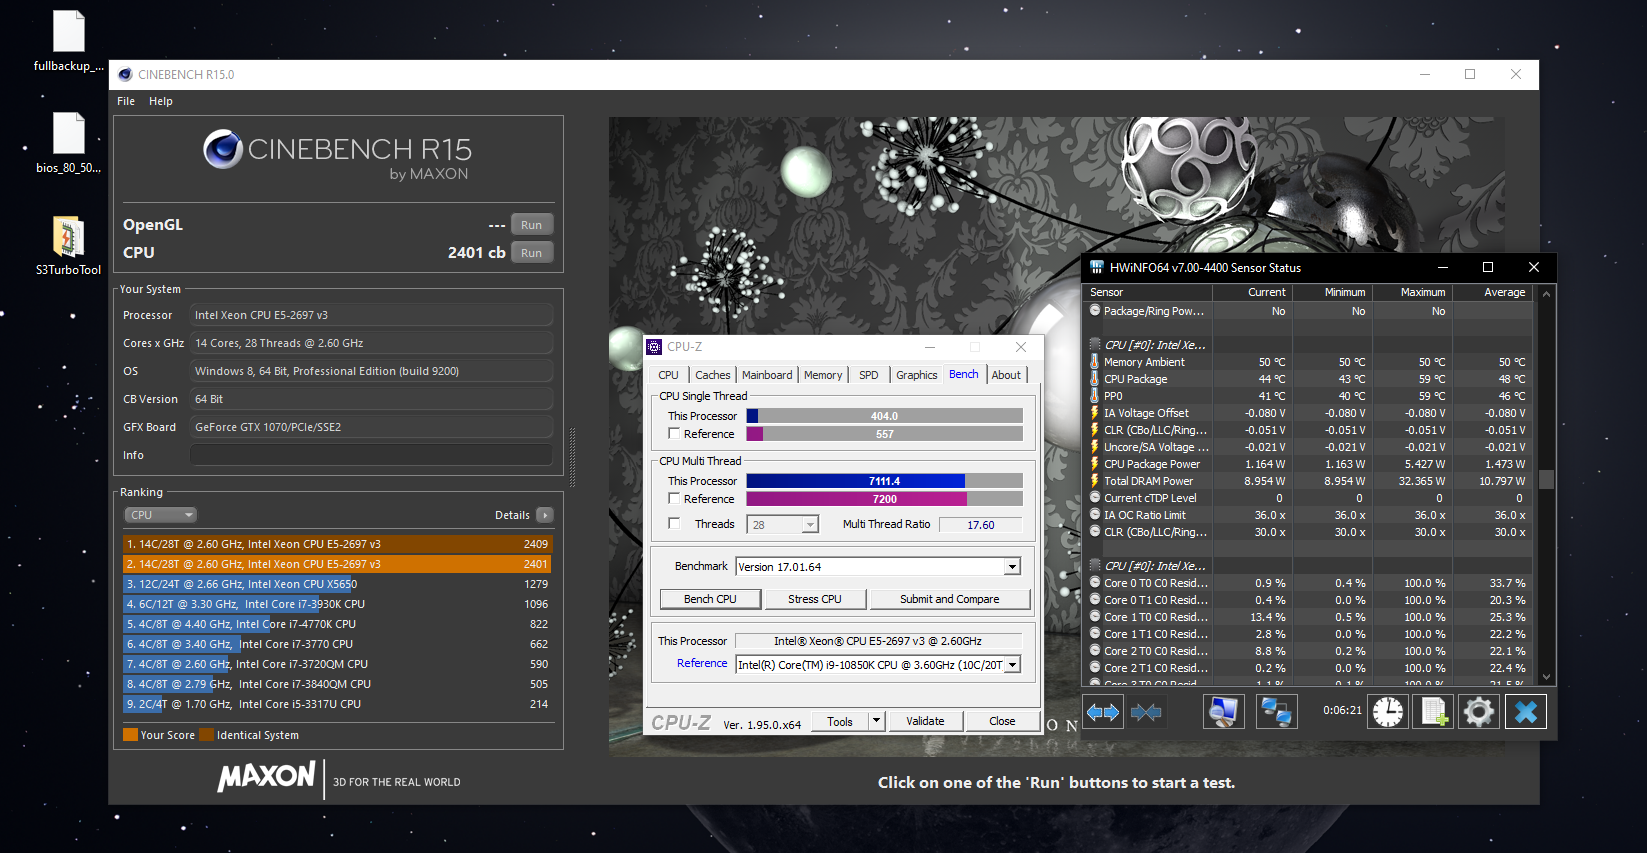Click icon beside IA OC Ratio Limit row
Image resolution: width=1647 pixels, height=853 pixels.
1095,515
